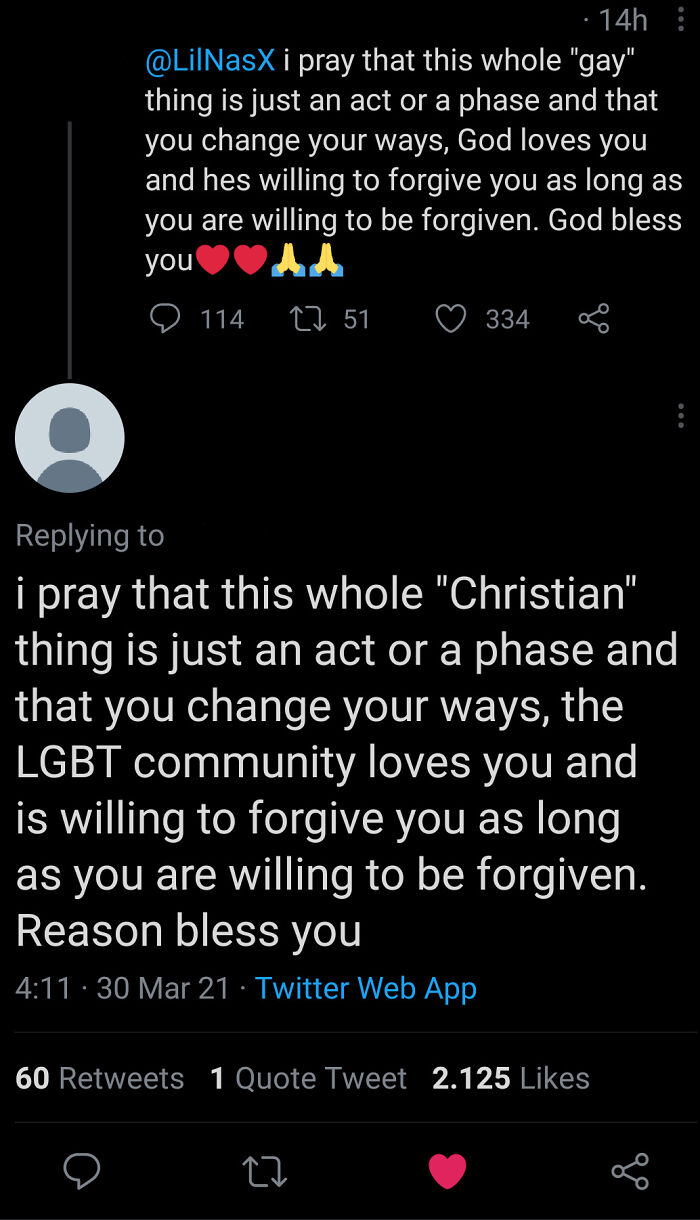Image resolution: width=700 pixels, height=1220 pixels.
Task: View the 60 Retweets list
Action: (99, 1078)
